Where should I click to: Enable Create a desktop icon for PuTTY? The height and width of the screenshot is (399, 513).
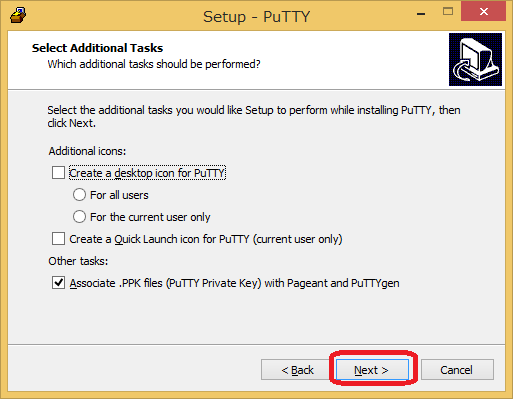pos(58,173)
